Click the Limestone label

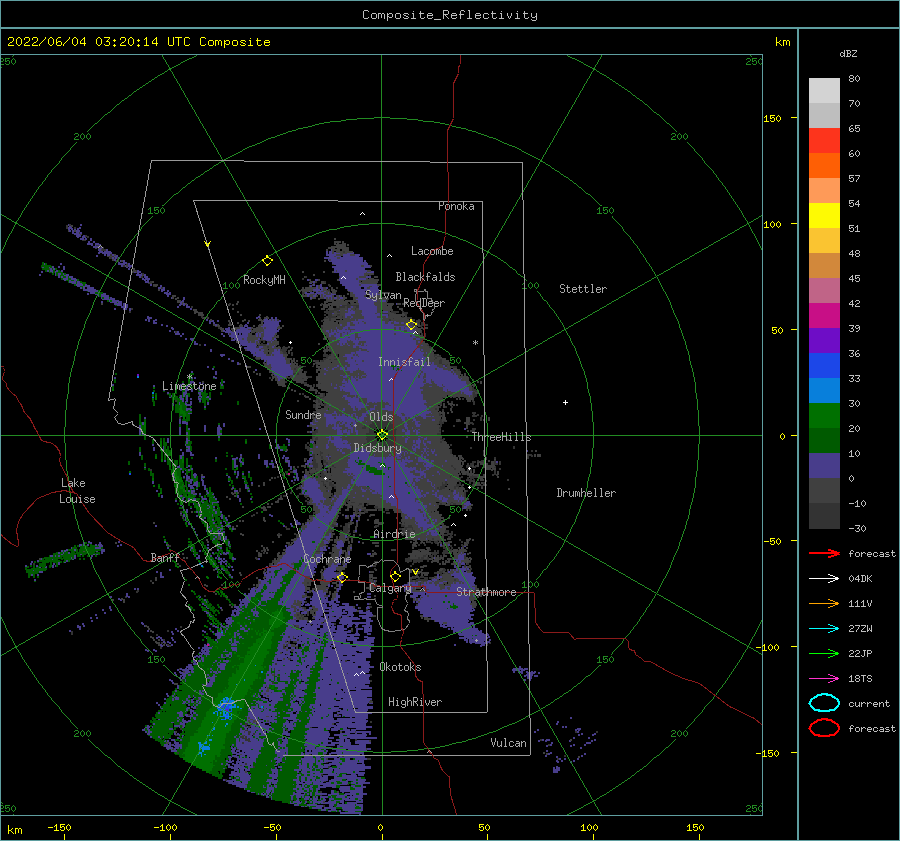tap(189, 386)
